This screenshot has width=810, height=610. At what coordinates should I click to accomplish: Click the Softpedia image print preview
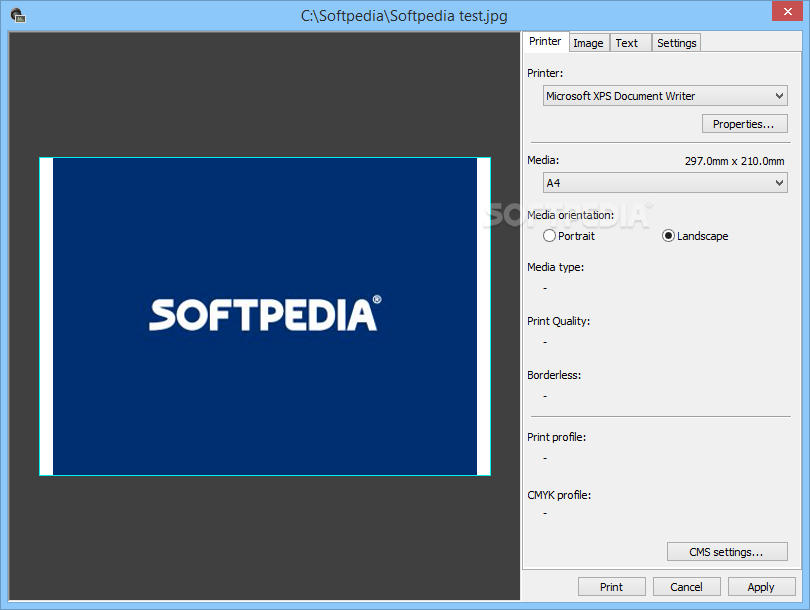coord(265,316)
